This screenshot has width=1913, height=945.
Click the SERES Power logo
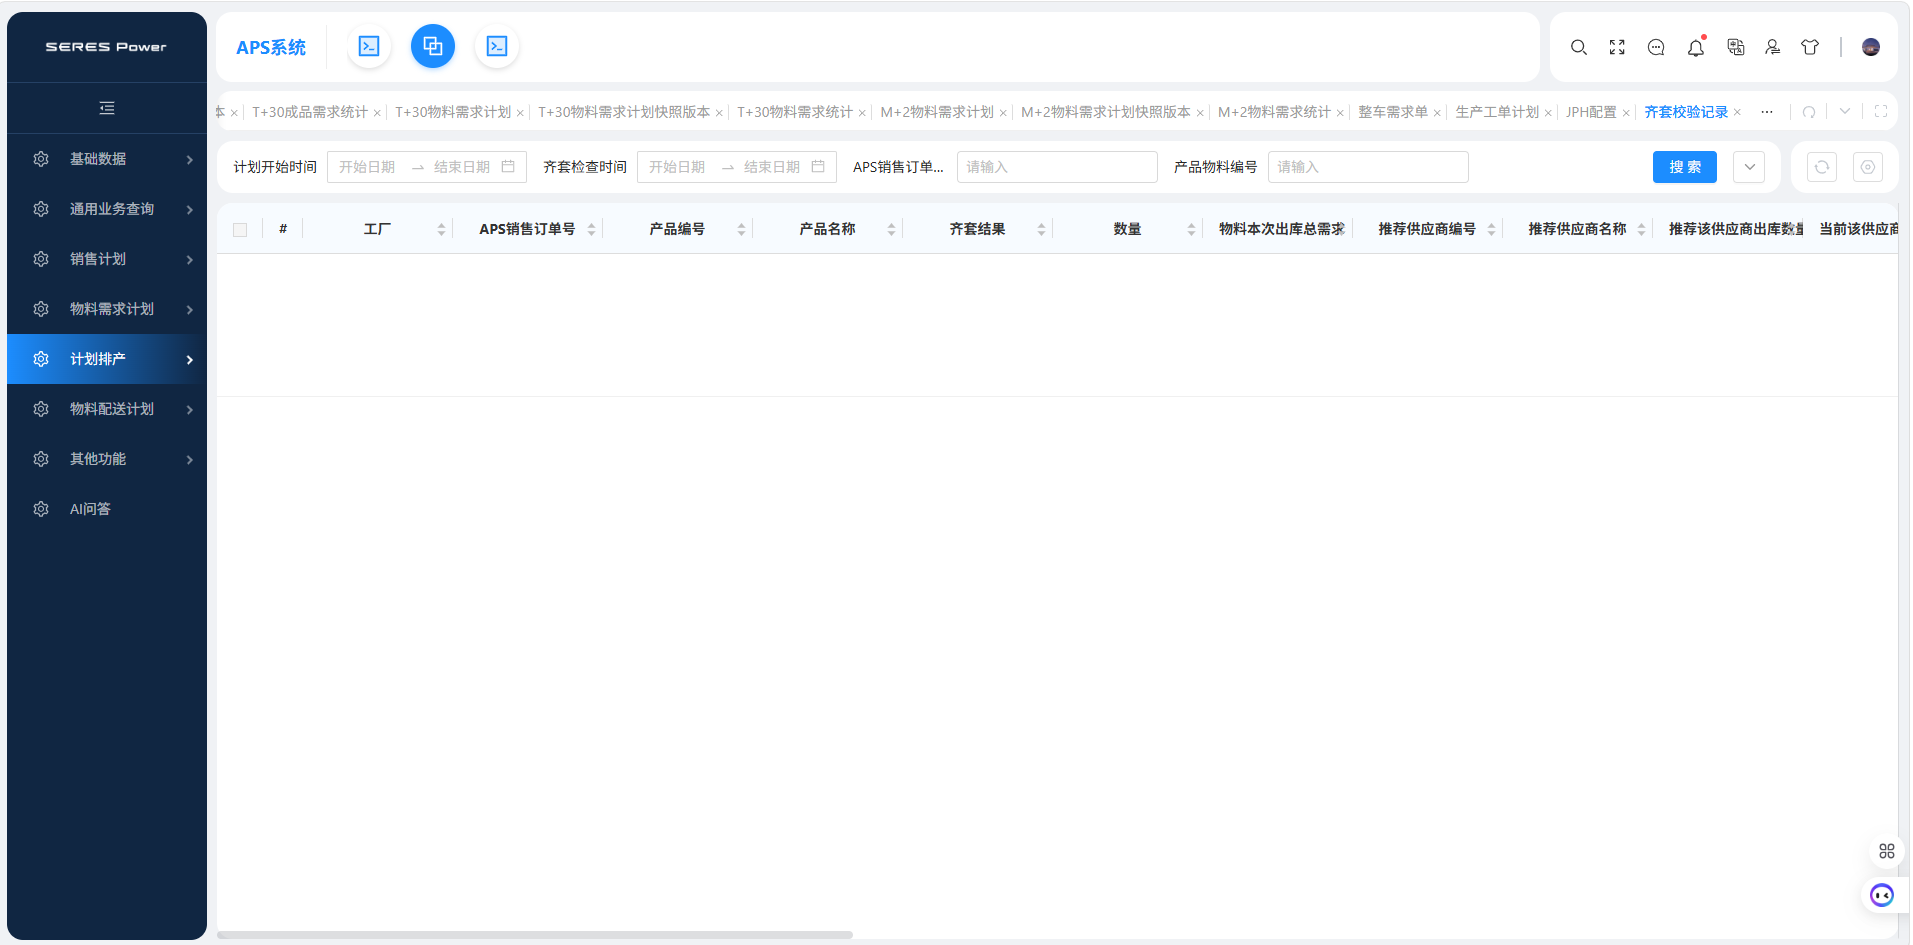[106, 47]
